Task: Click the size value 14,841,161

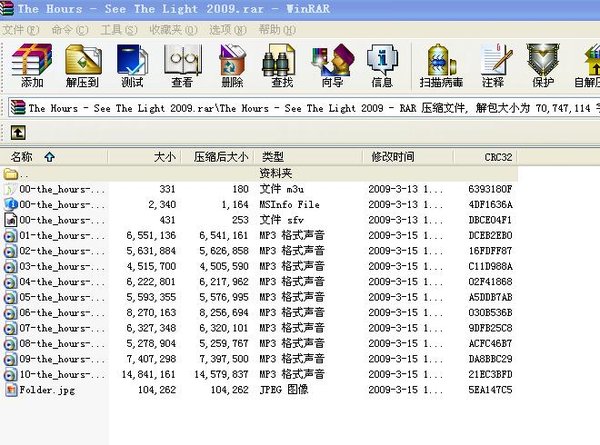Action: (x=148, y=374)
